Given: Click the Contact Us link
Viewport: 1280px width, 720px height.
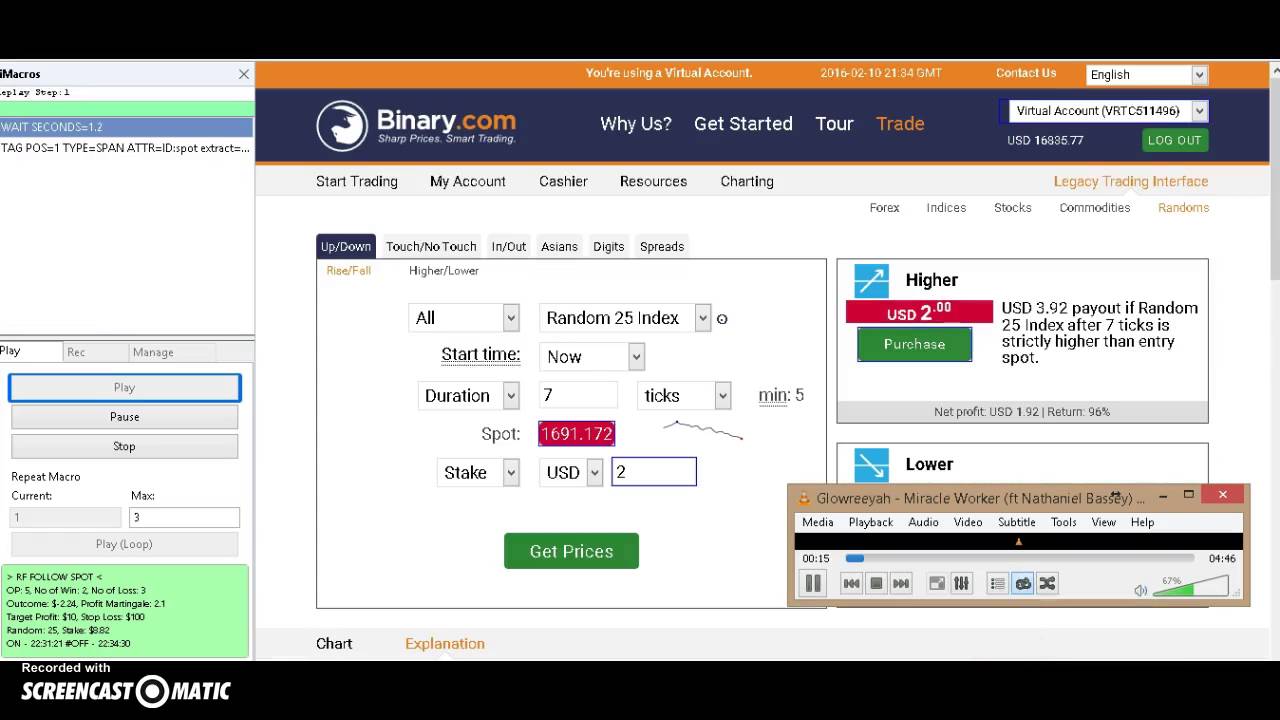Looking at the screenshot, I should point(1026,73).
